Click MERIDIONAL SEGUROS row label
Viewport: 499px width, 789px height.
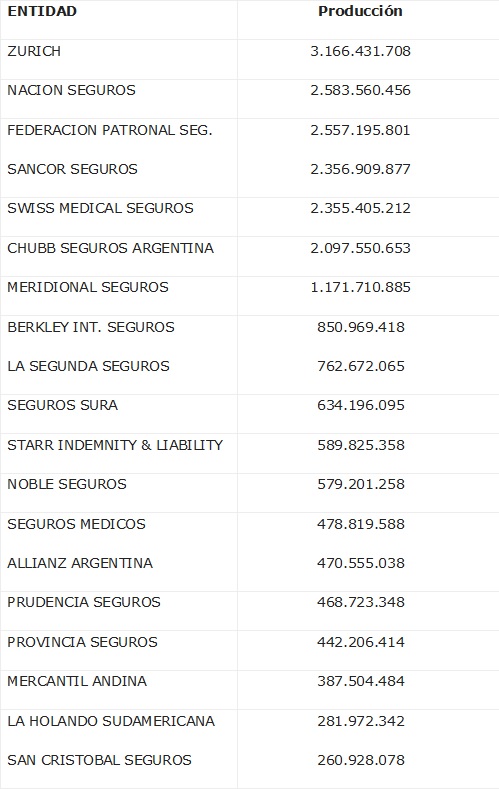pyautogui.click(x=88, y=287)
